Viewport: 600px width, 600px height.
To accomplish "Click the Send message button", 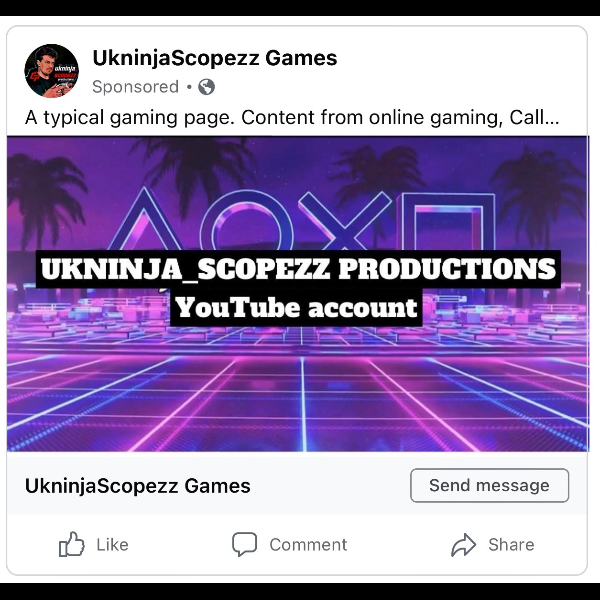I will click(489, 485).
